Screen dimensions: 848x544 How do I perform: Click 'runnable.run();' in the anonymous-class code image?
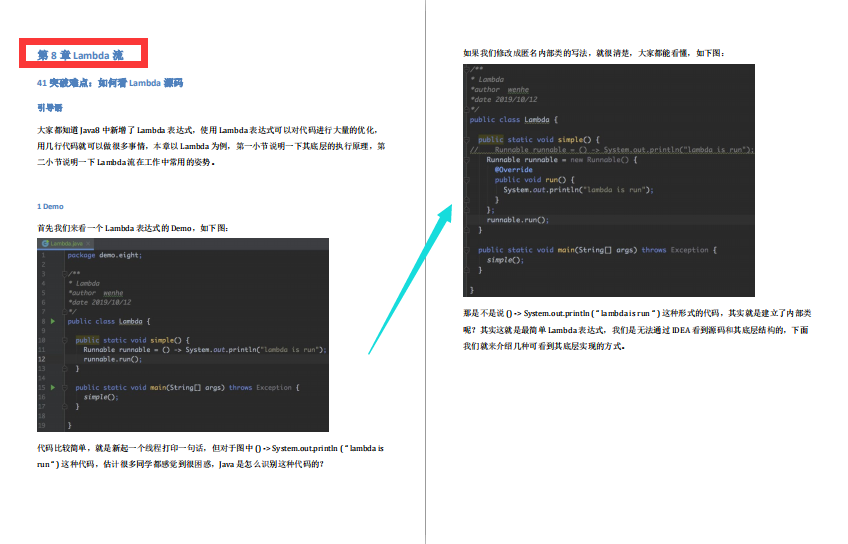(x=518, y=220)
